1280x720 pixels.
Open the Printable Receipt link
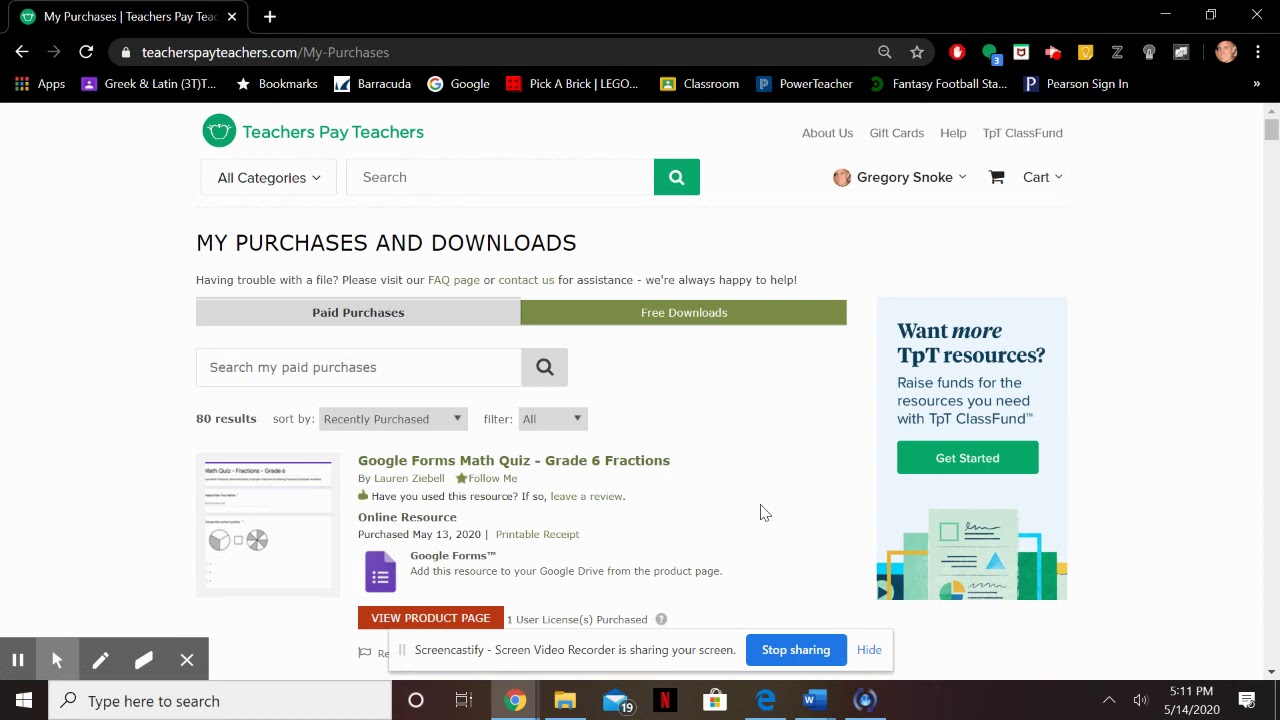coord(537,534)
